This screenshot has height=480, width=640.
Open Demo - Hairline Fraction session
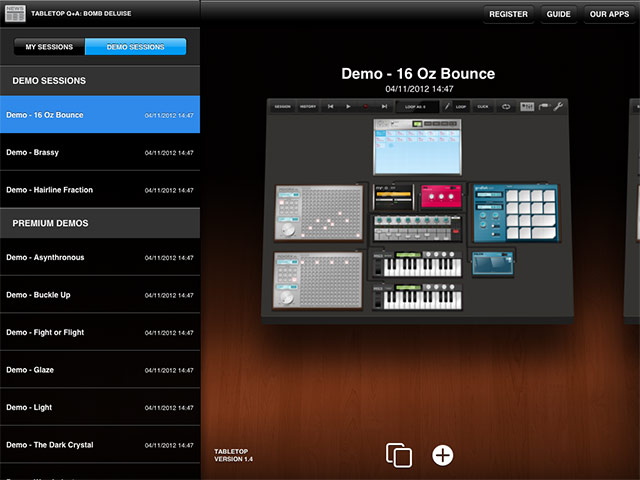tap(100, 190)
